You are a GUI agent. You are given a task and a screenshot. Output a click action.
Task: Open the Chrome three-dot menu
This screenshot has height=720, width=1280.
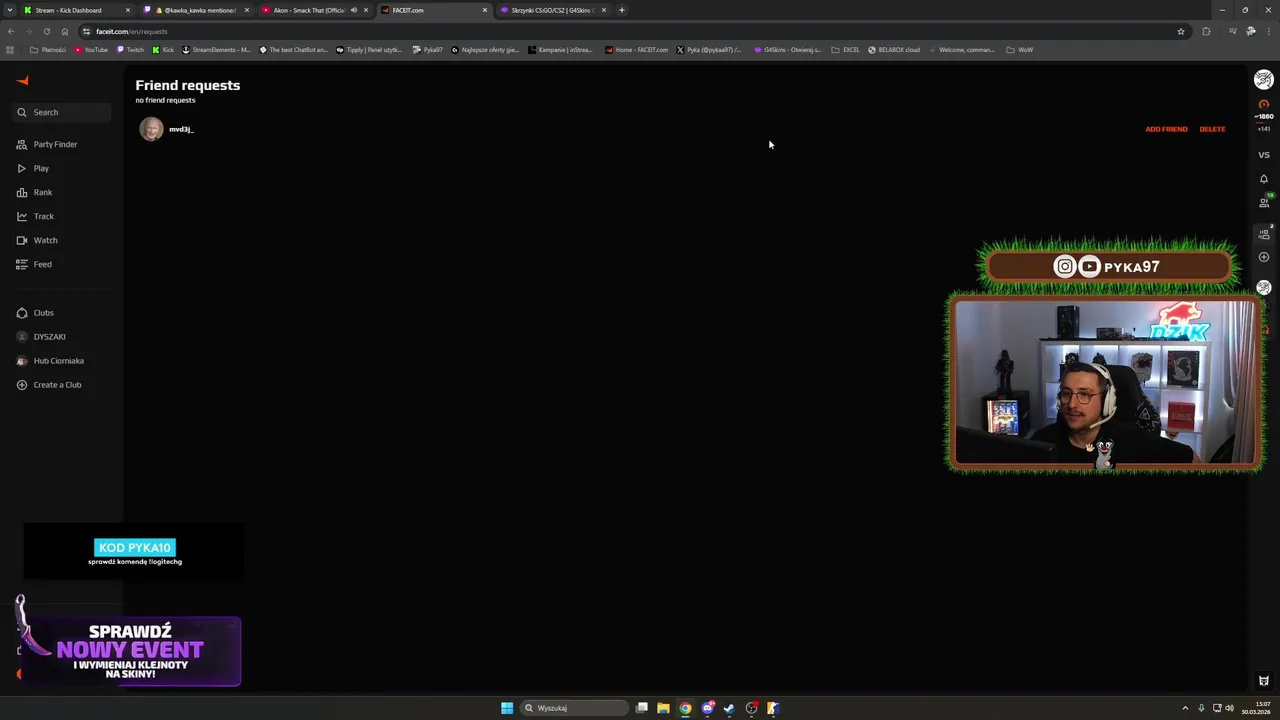click(1269, 31)
